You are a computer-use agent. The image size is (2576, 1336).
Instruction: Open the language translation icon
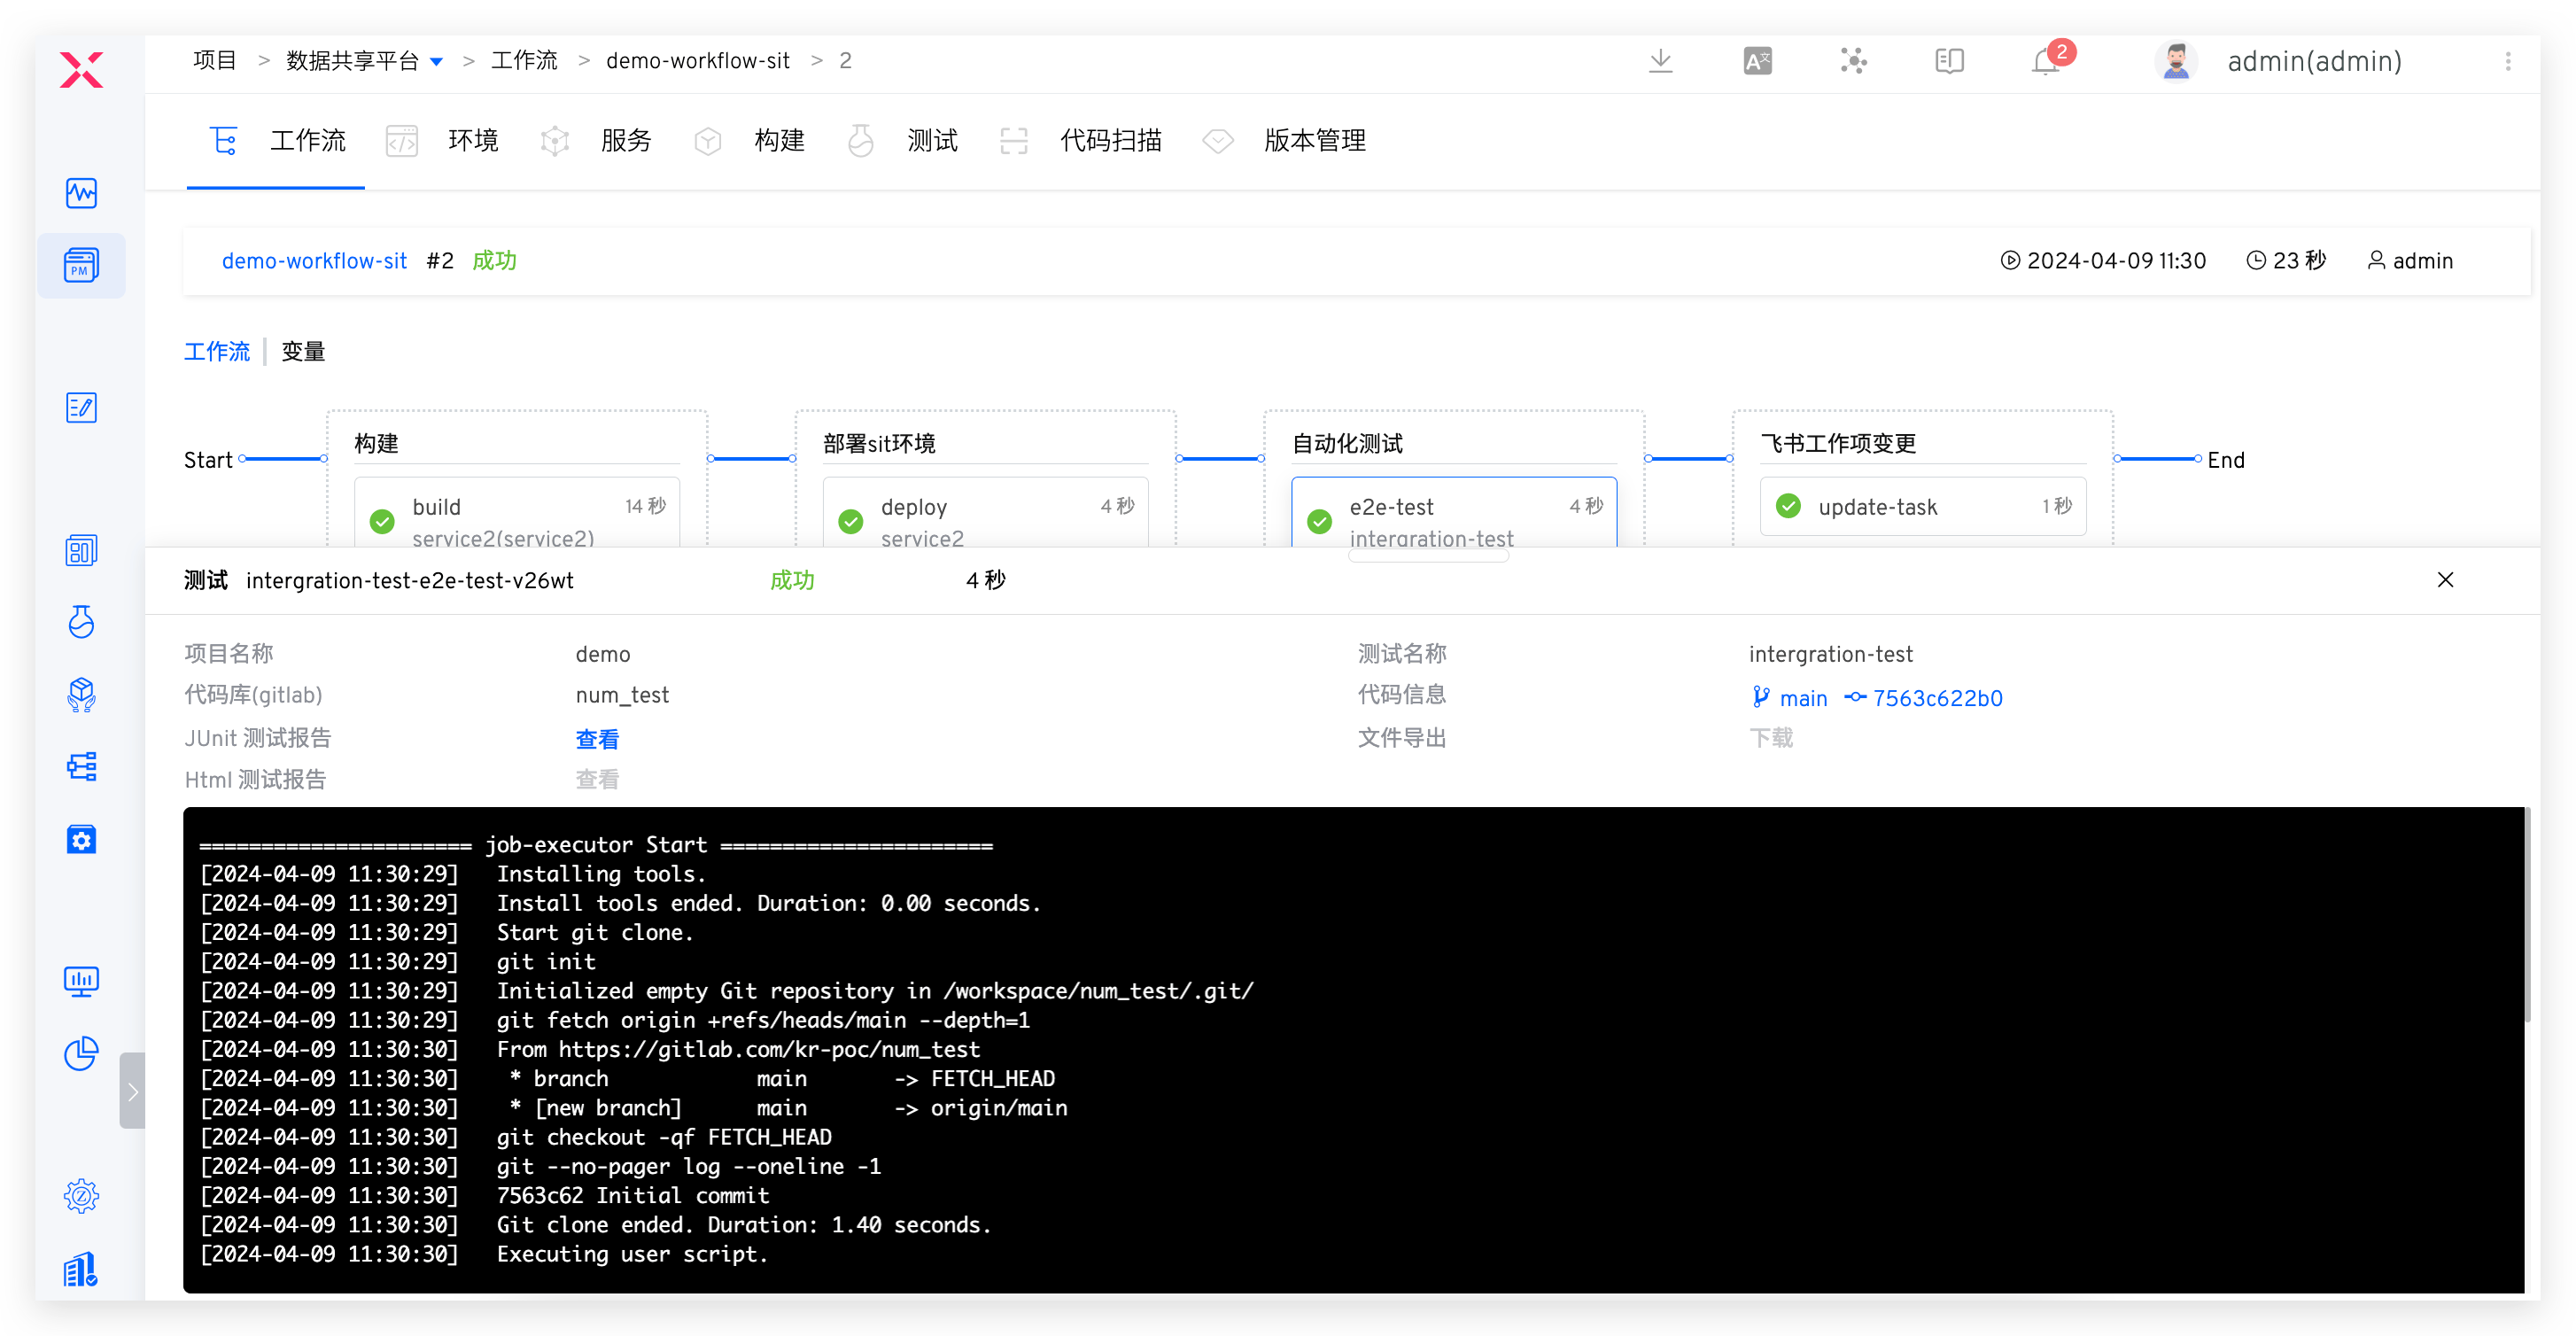click(x=1757, y=61)
